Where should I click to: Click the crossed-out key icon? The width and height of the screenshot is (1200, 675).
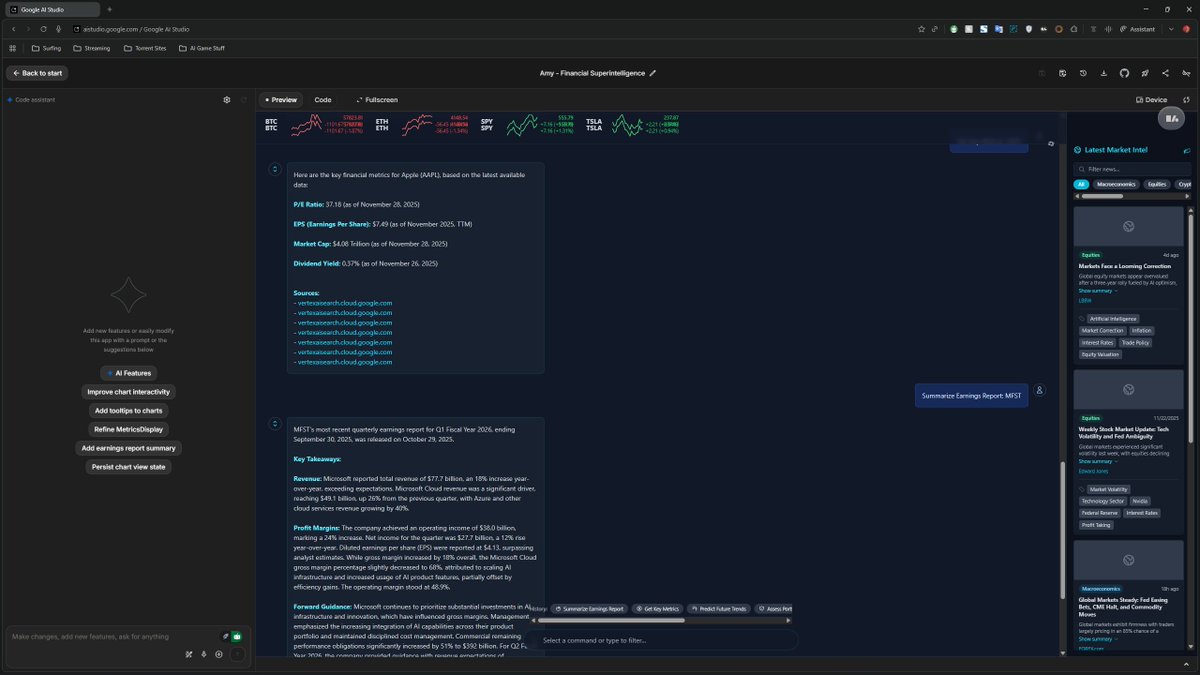1186,73
